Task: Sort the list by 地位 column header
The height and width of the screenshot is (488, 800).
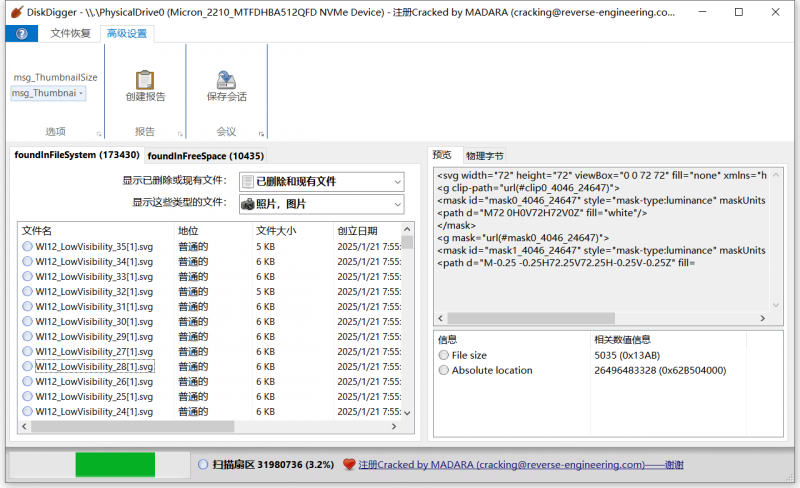Action: (x=213, y=231)
